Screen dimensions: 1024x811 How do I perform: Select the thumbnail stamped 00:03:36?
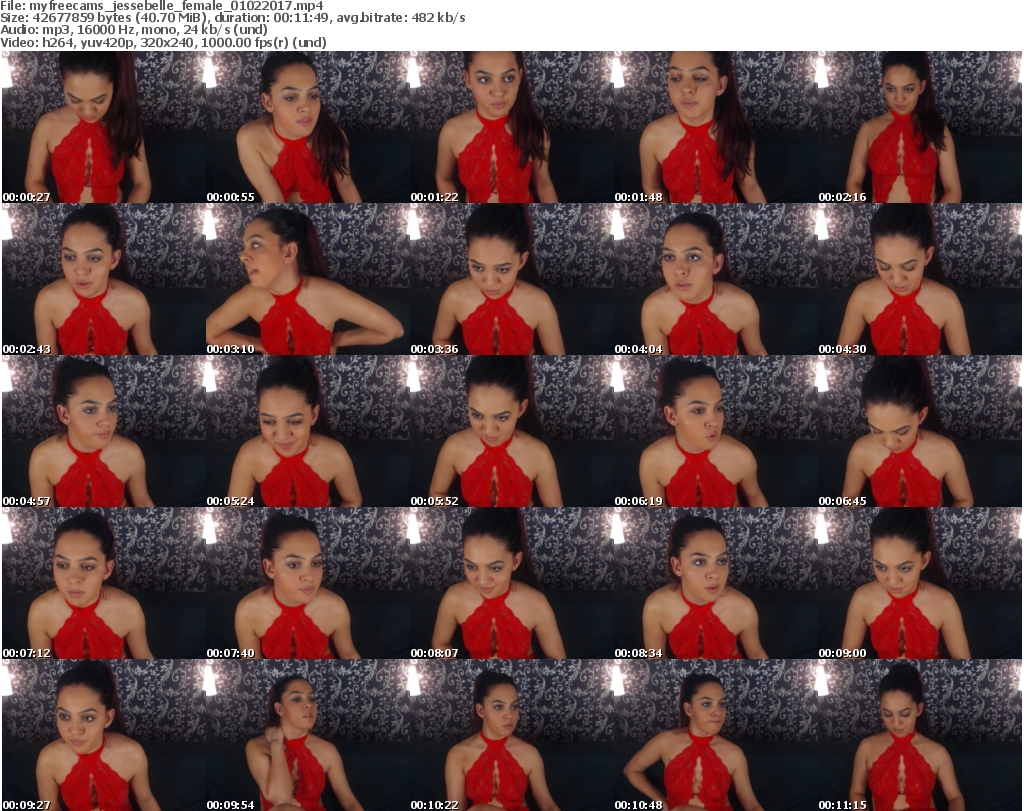tap(512, 279)
